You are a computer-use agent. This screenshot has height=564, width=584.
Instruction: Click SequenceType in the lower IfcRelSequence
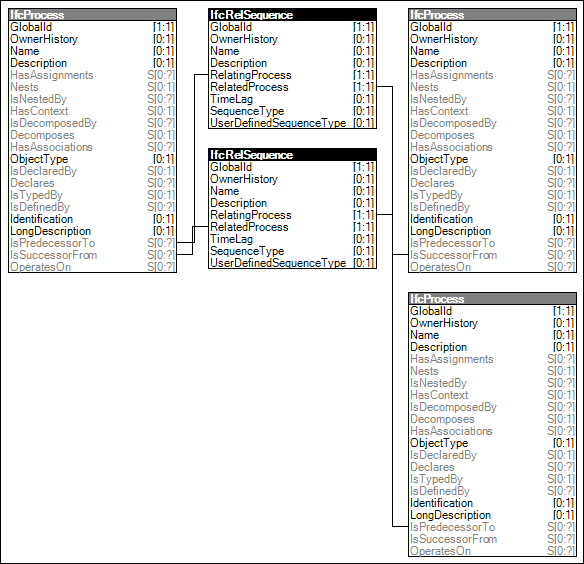coord(292,251)
